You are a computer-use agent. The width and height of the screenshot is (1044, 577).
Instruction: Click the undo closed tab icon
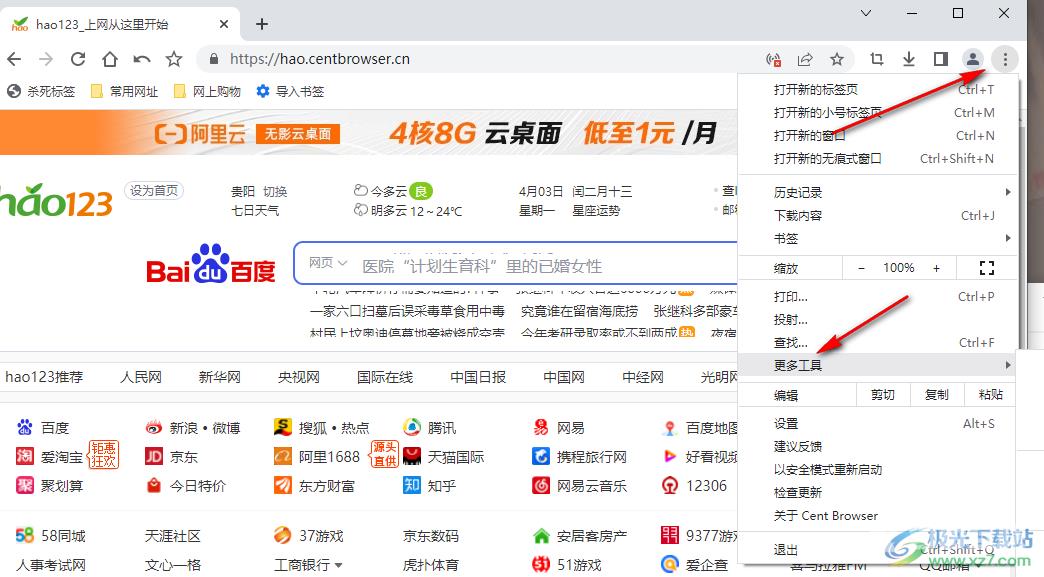coord(142,59)
